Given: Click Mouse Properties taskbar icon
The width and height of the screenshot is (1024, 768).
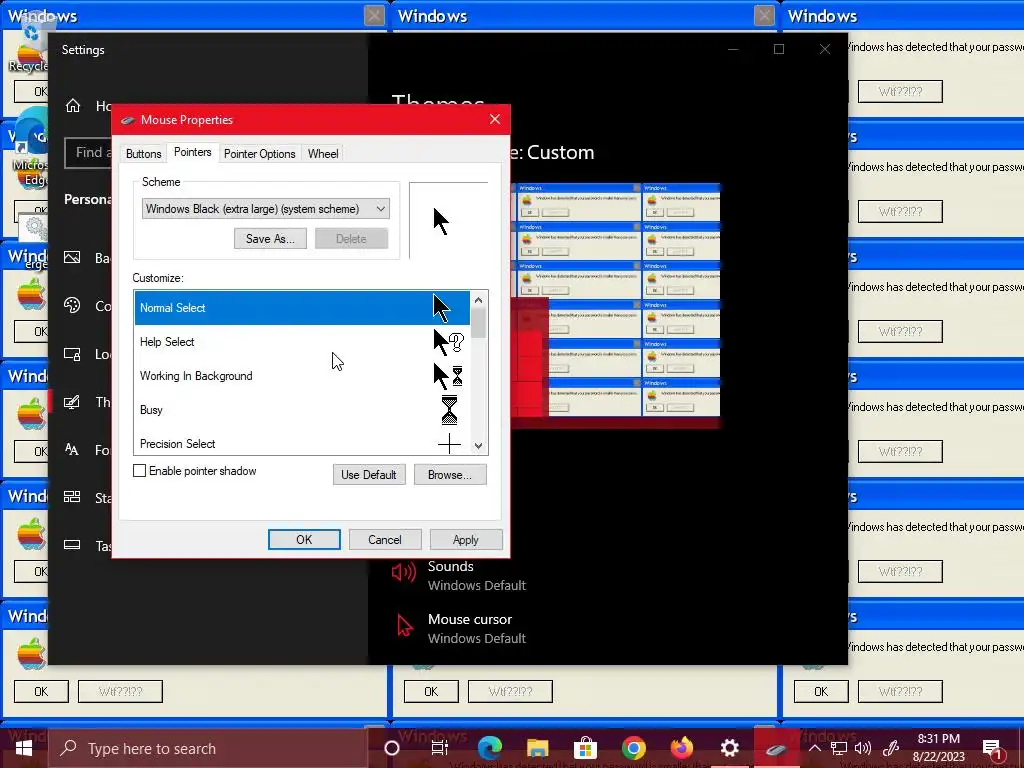Looking at the screenshot, I should 777,748.
